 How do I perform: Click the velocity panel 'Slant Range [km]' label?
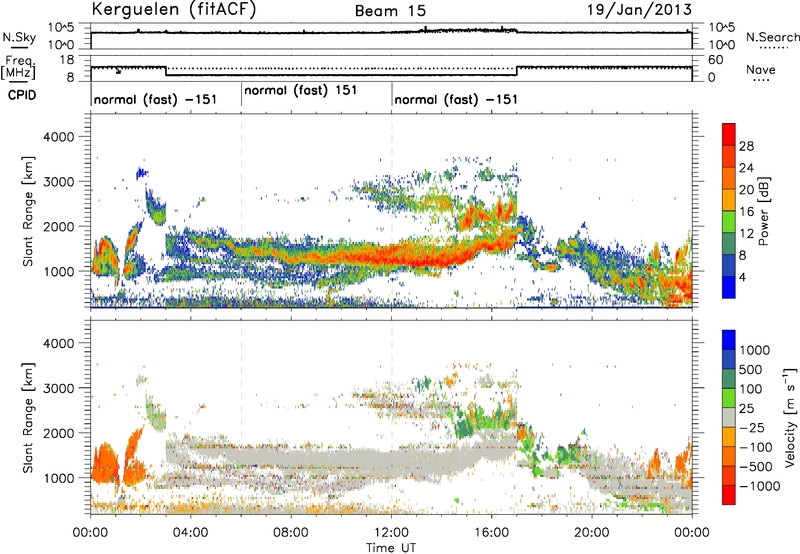point(28,417)
